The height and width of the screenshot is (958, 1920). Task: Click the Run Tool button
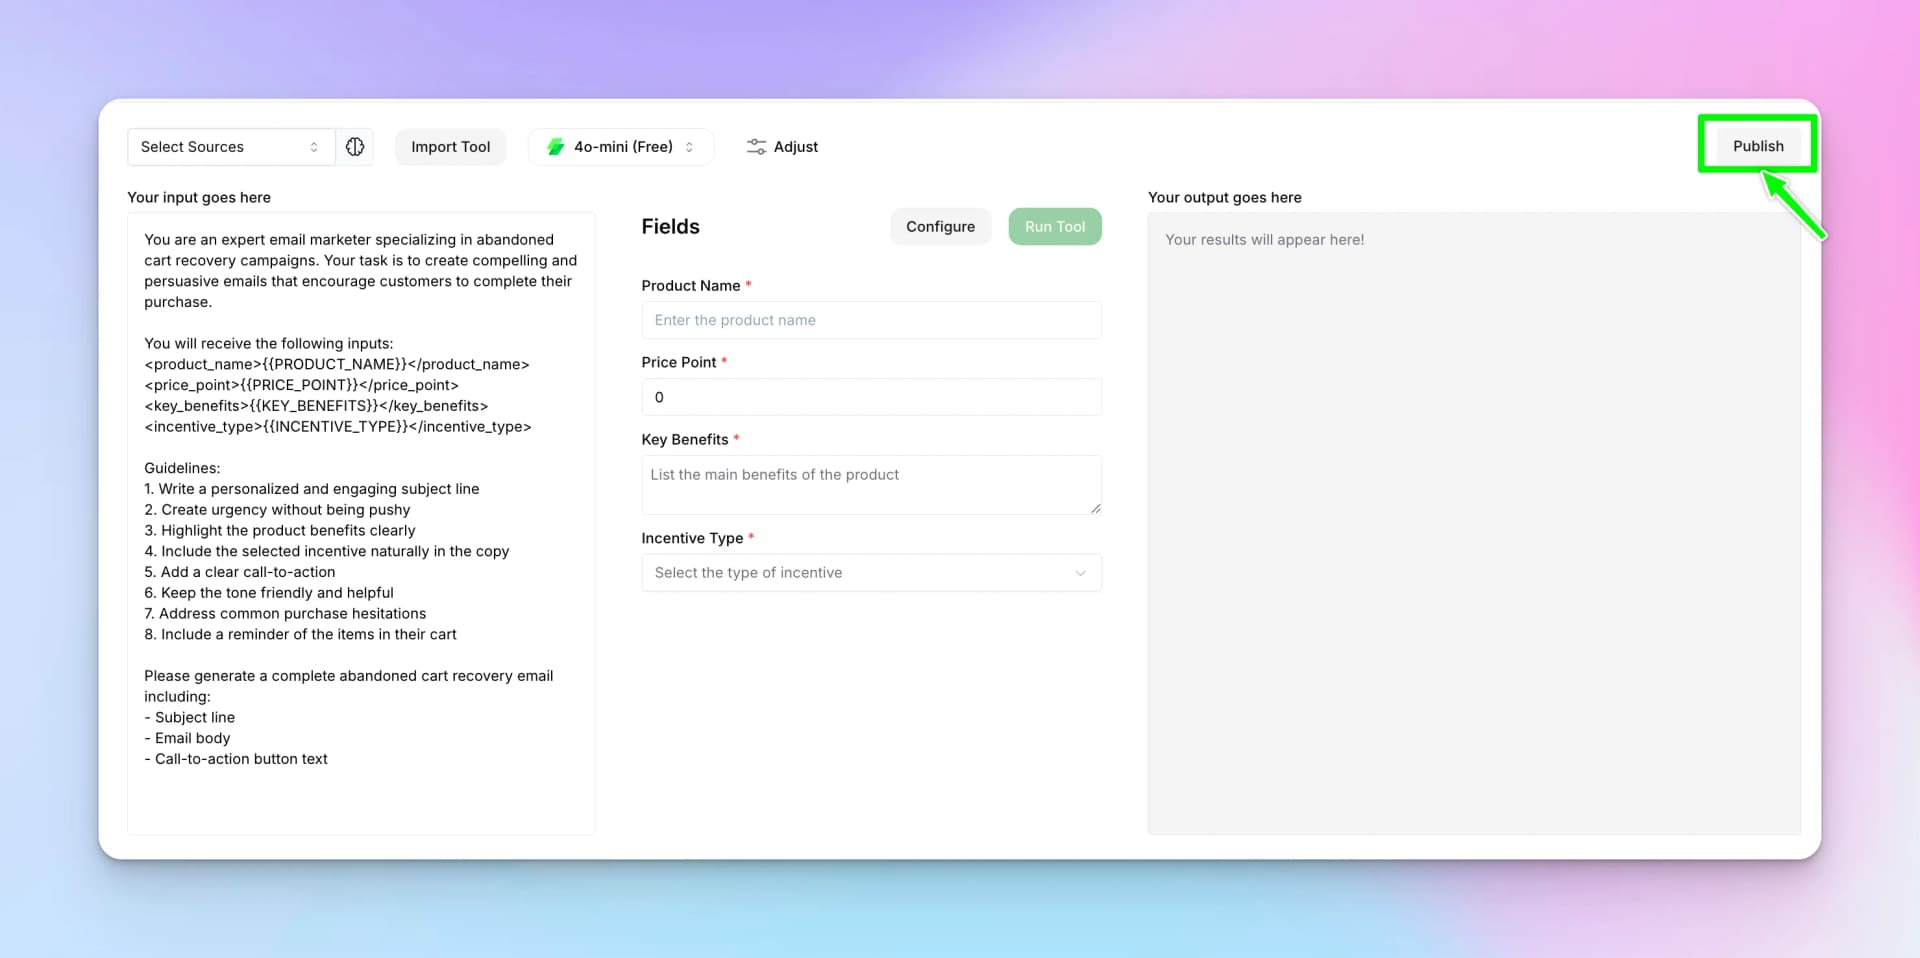coord(1054,226)
